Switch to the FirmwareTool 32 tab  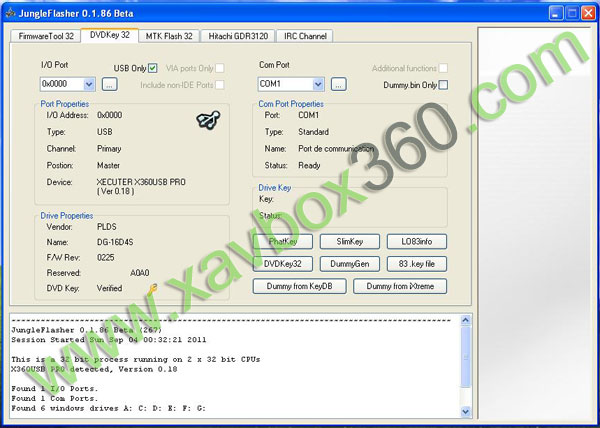(46, 36)
